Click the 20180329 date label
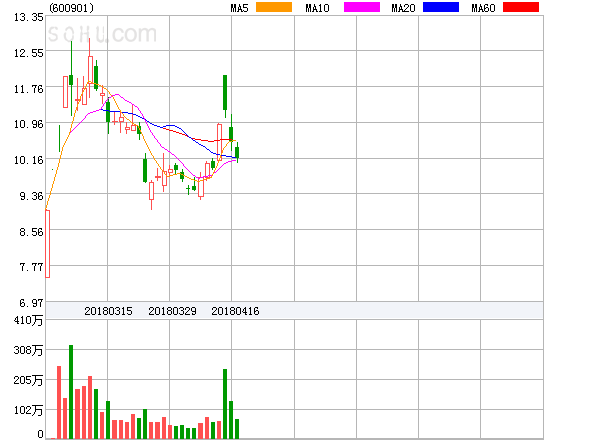This screenshot has width=600, height=440. [172, 311]
